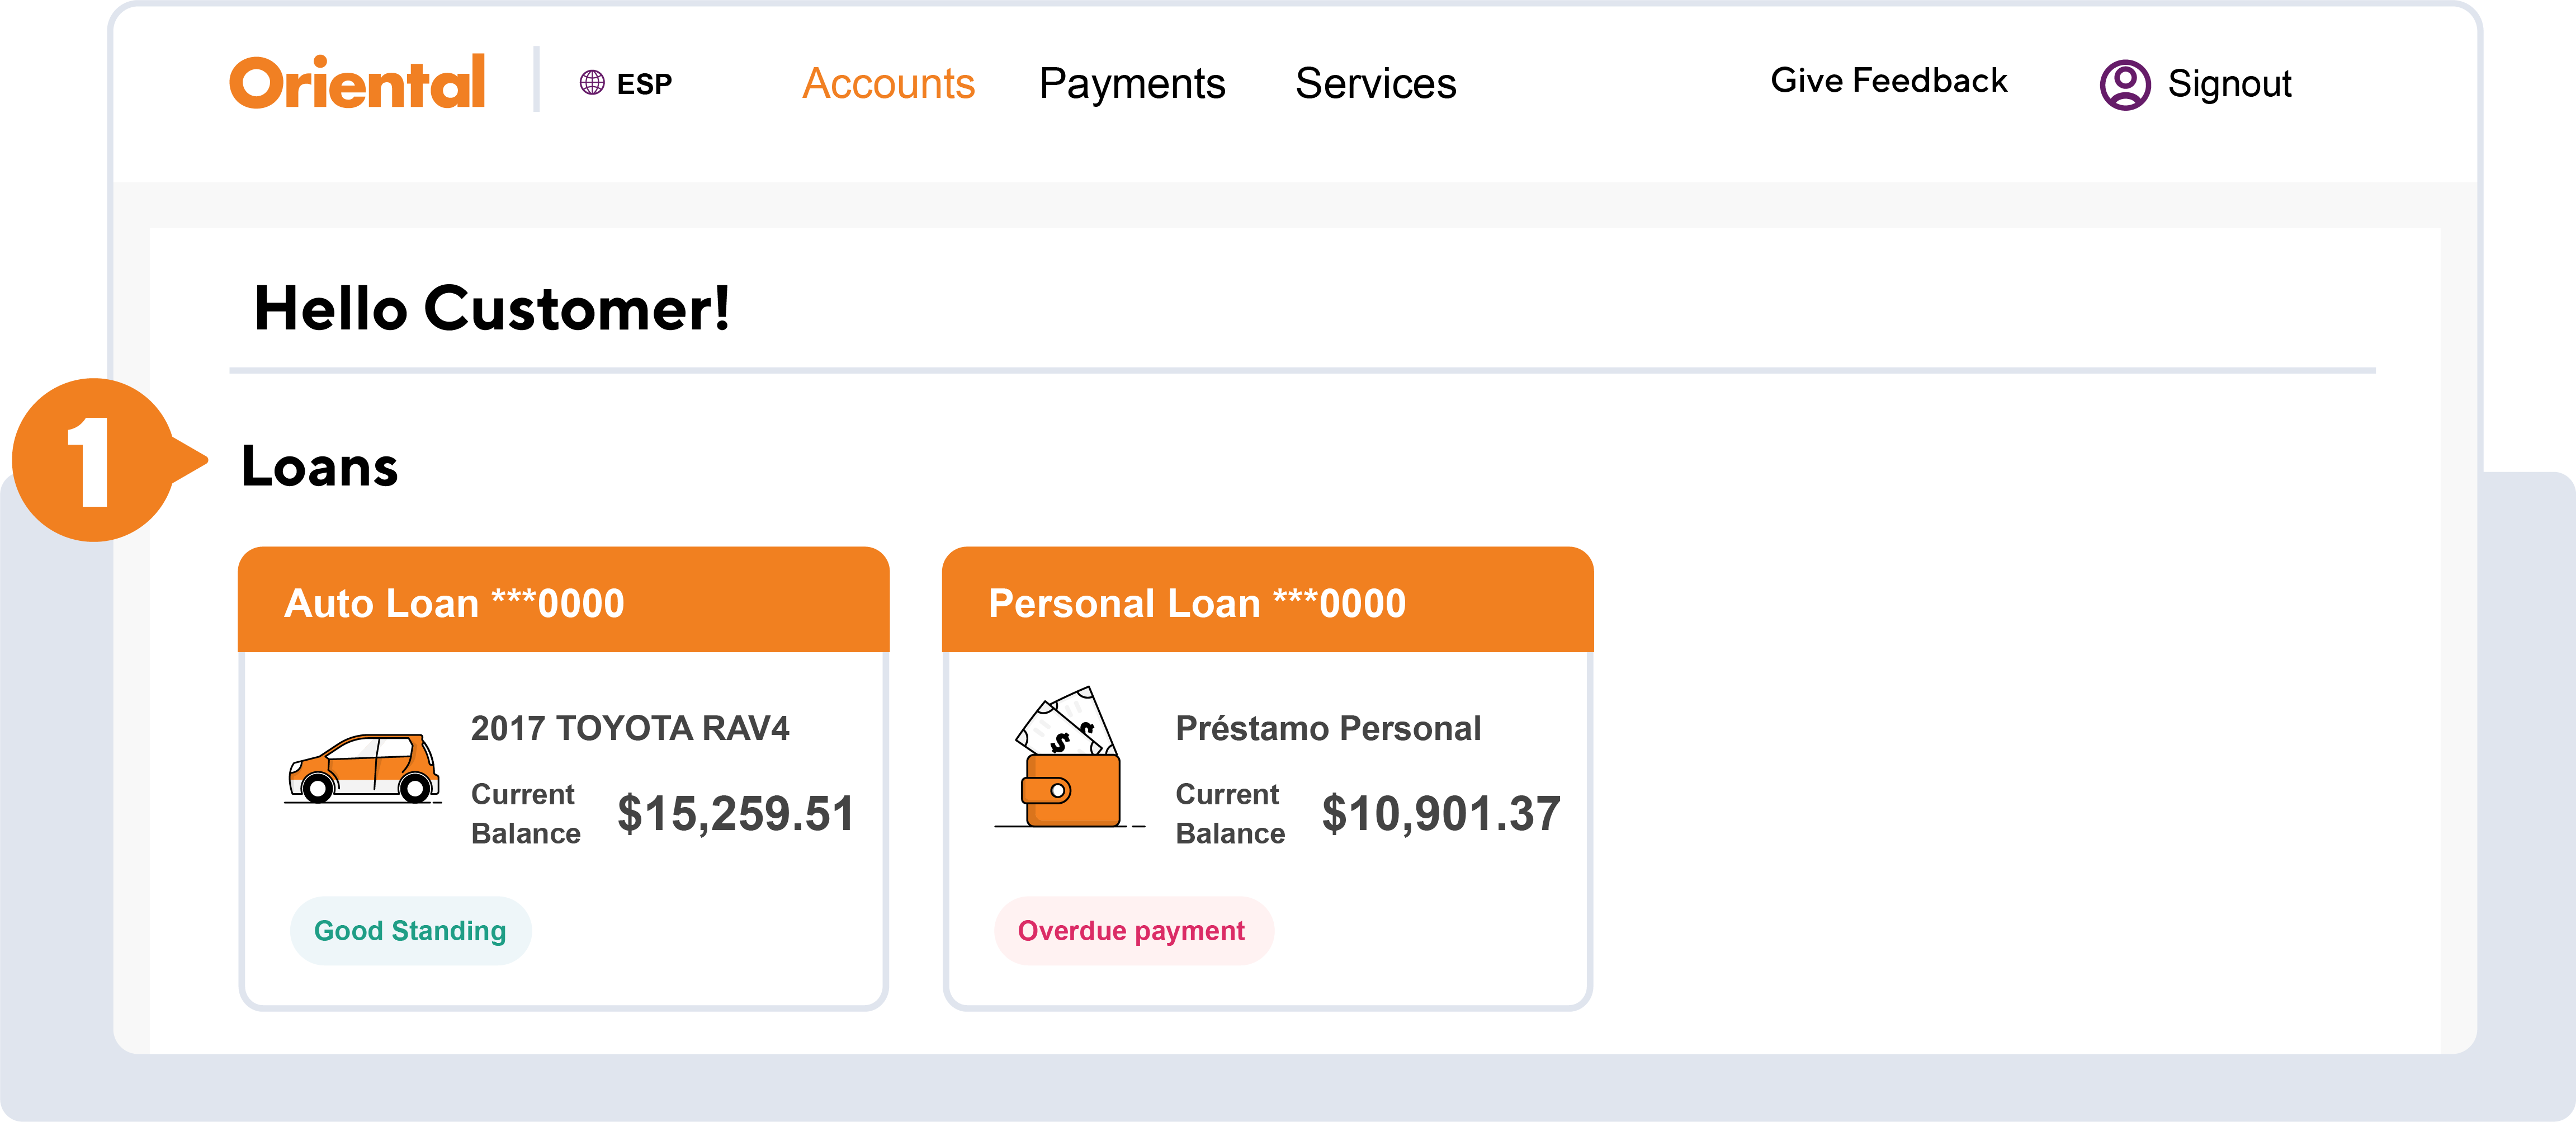Click the globe language icon
The width and height of the screenshot is (2576, 1122).
[x=592, y=83]
